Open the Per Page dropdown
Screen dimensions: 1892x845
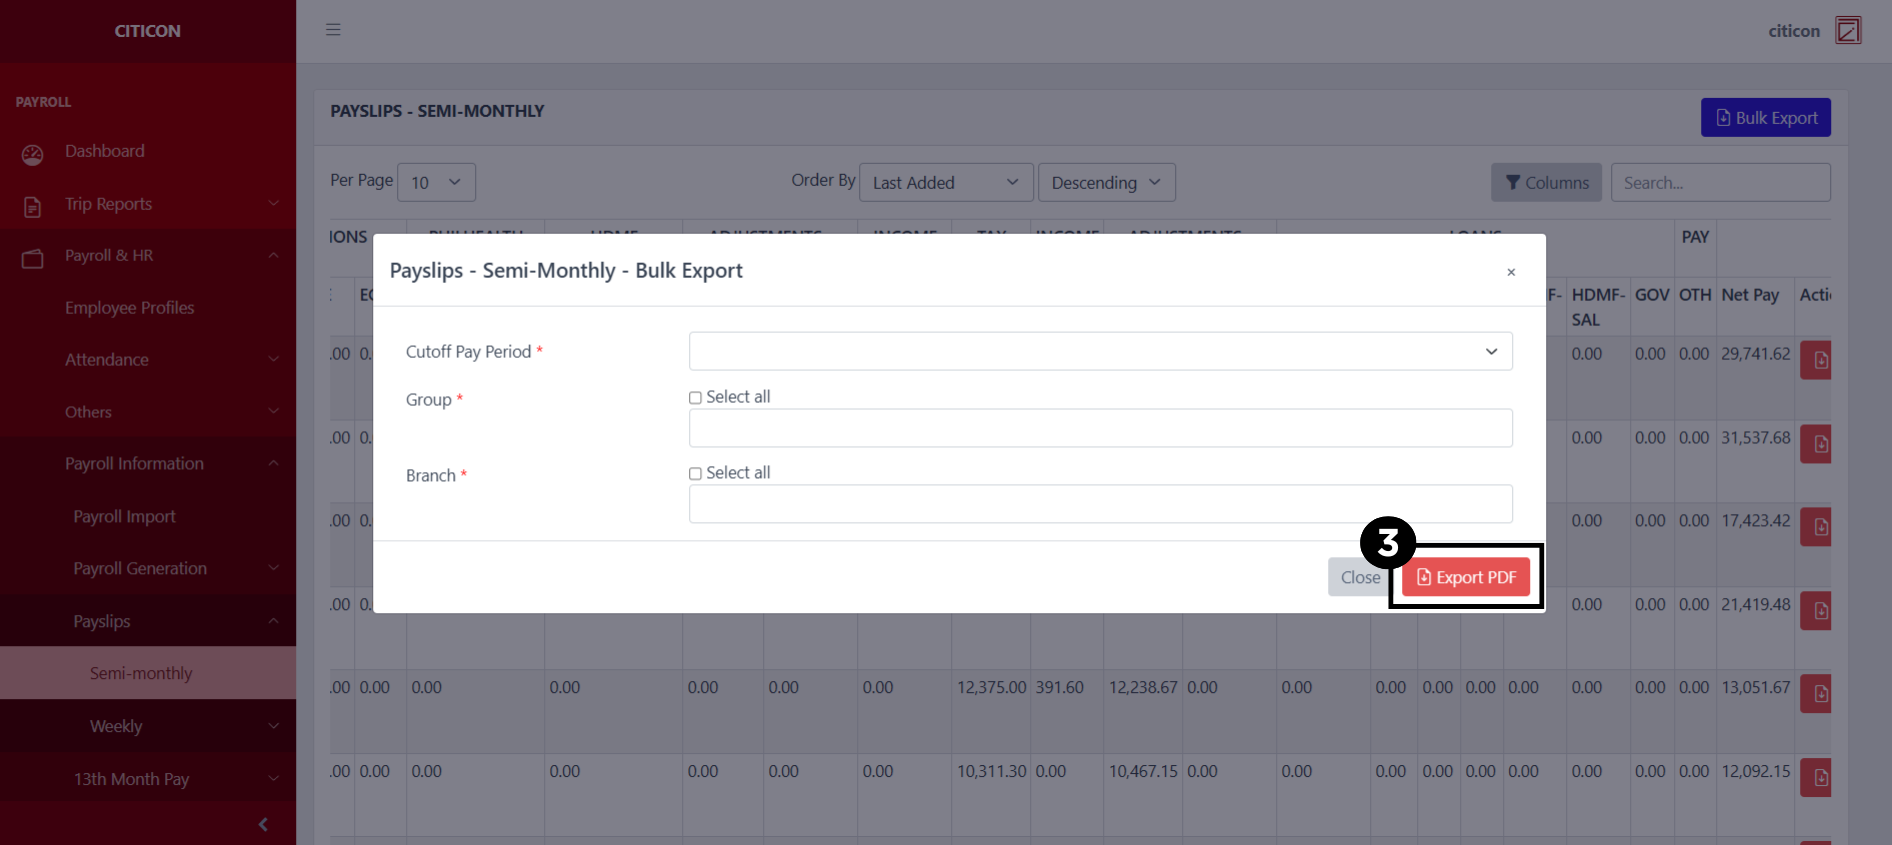(x=436, y=182)
